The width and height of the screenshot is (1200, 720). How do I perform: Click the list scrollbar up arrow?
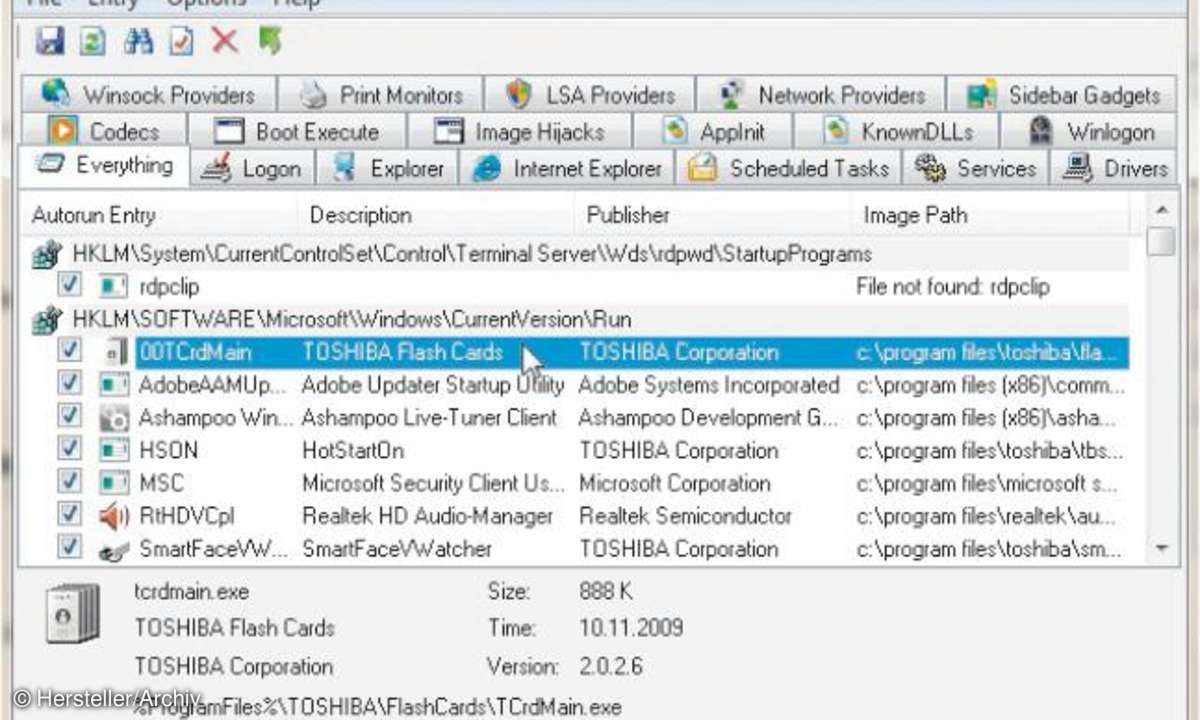pyautogui.click(x=1160, y=209)
